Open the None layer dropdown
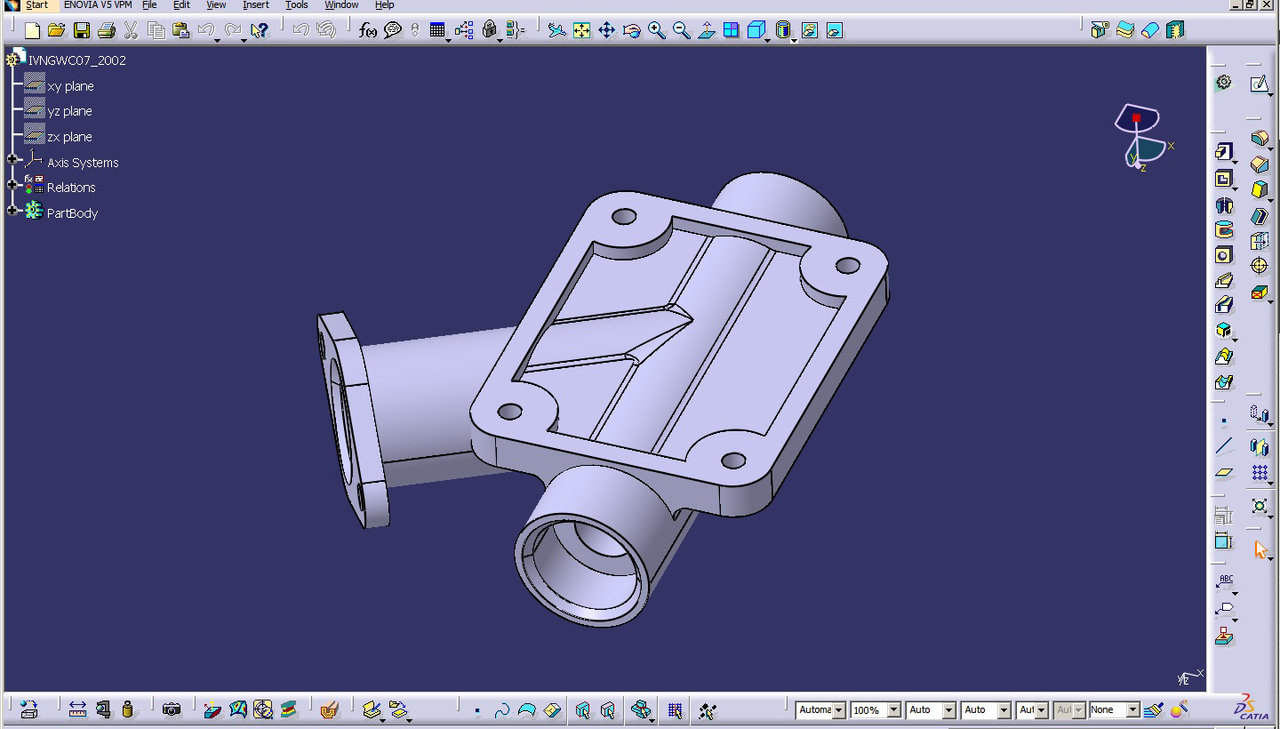The width and height of the screenshot is (1280, 729). pos(1133,710)
